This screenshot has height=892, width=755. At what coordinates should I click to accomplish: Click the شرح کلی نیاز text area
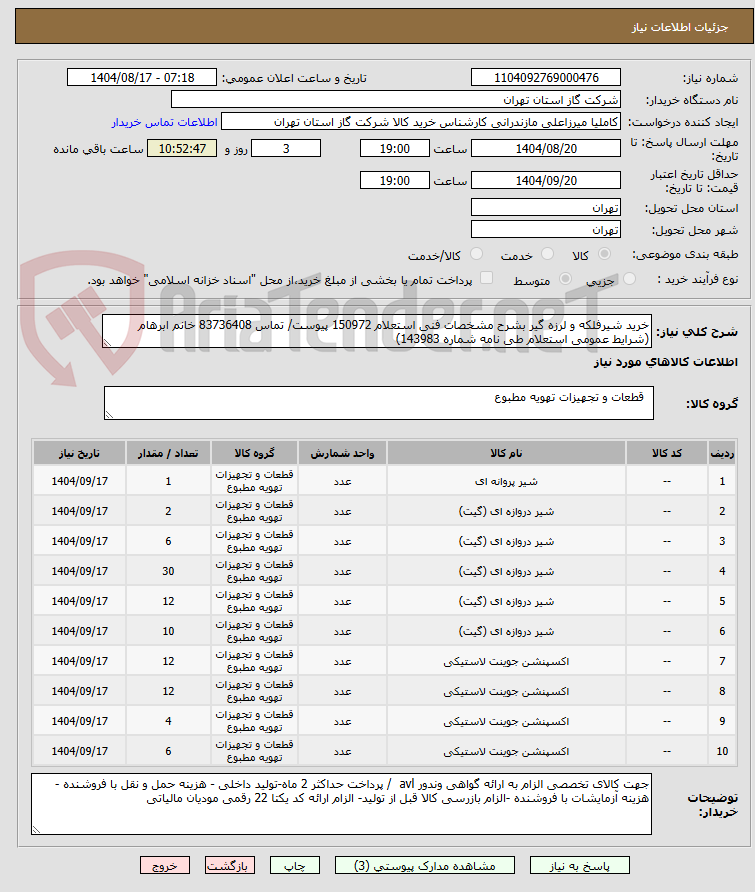(x=377, y=332)
